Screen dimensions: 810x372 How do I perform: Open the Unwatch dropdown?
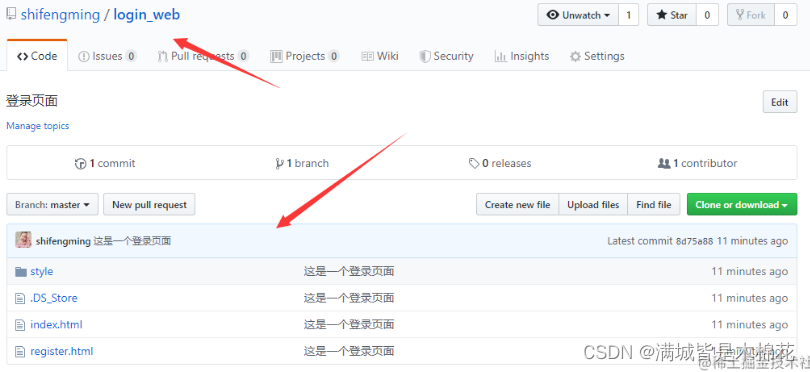[578, 15]
